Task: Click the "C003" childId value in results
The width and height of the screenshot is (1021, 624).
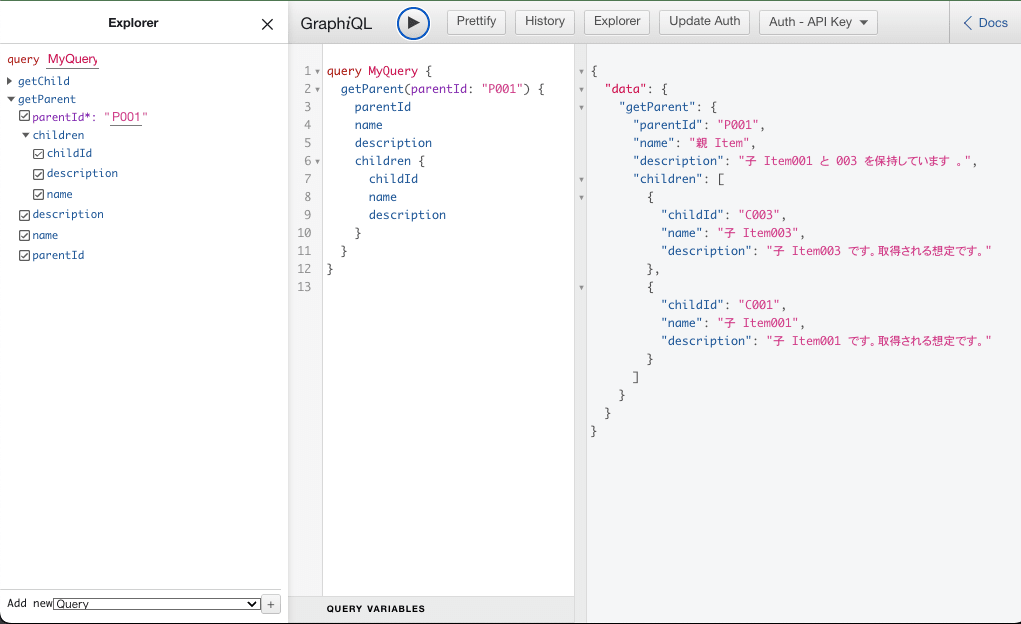Action: coord(759,215)
